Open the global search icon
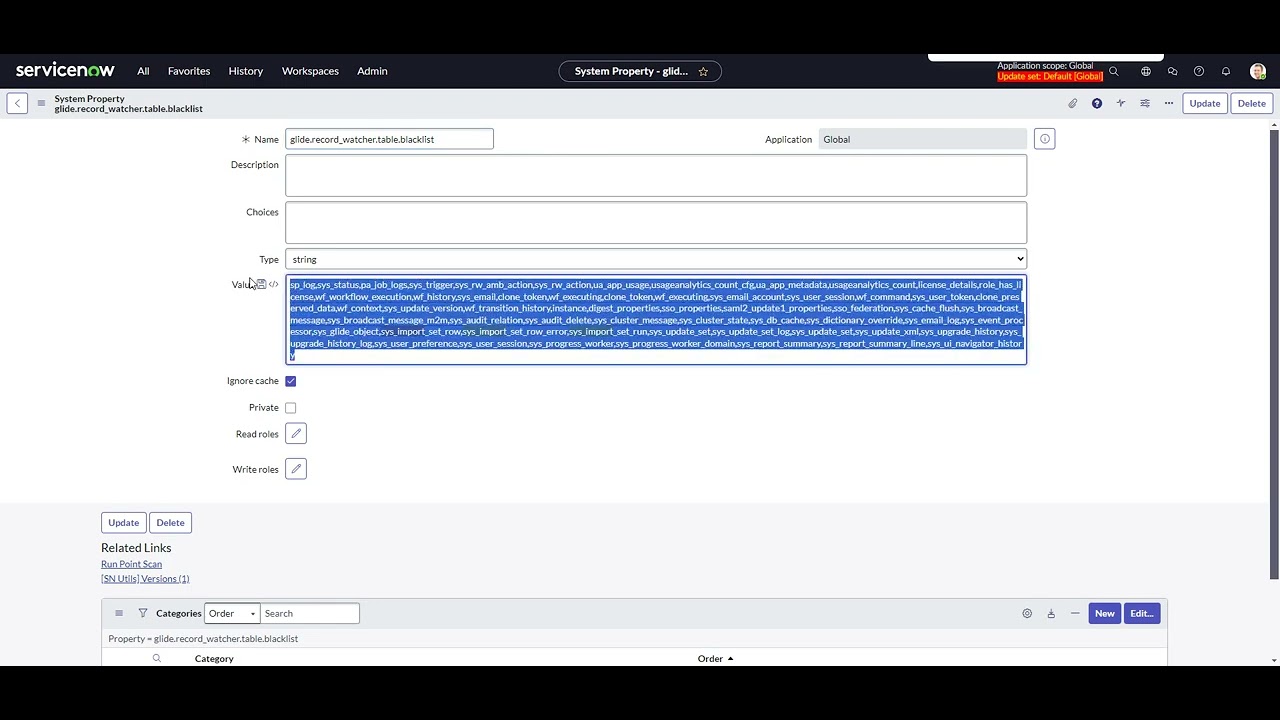 click(x=1113, y=71)
